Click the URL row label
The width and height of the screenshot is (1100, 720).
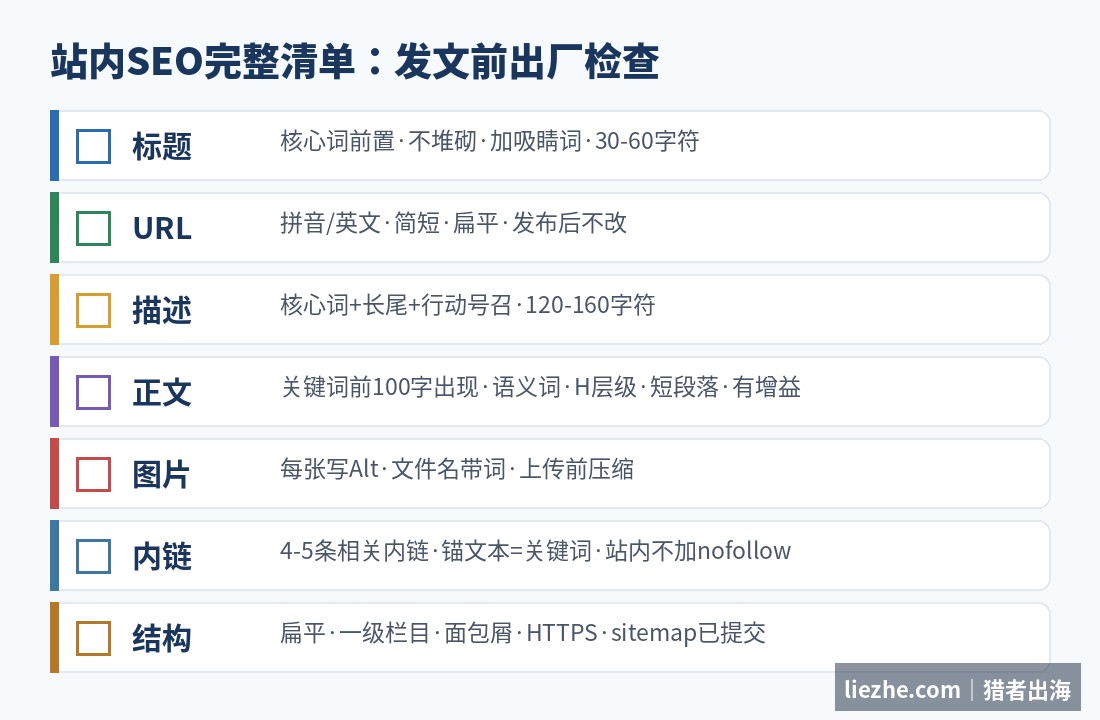pyautogui.click(x=162, y=229)
